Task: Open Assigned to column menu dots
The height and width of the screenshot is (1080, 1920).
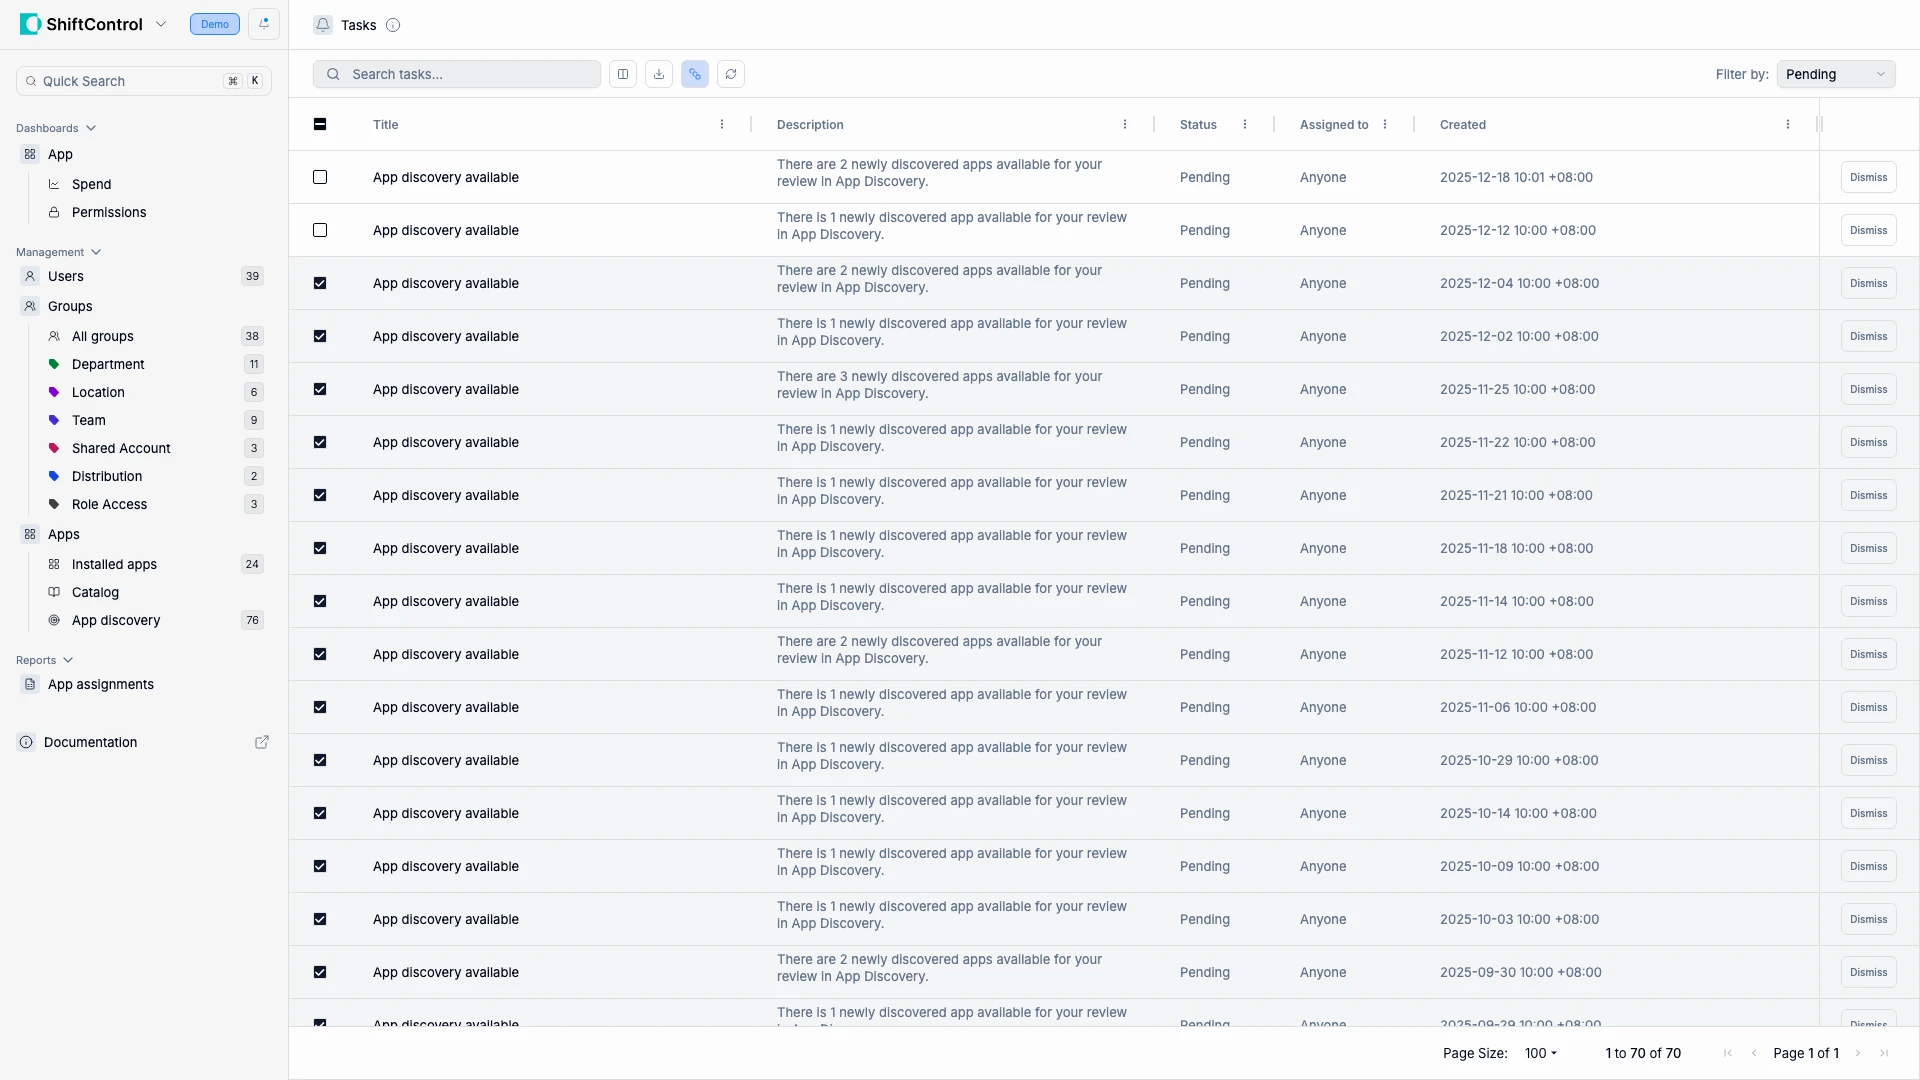Action: point(1385,125)
